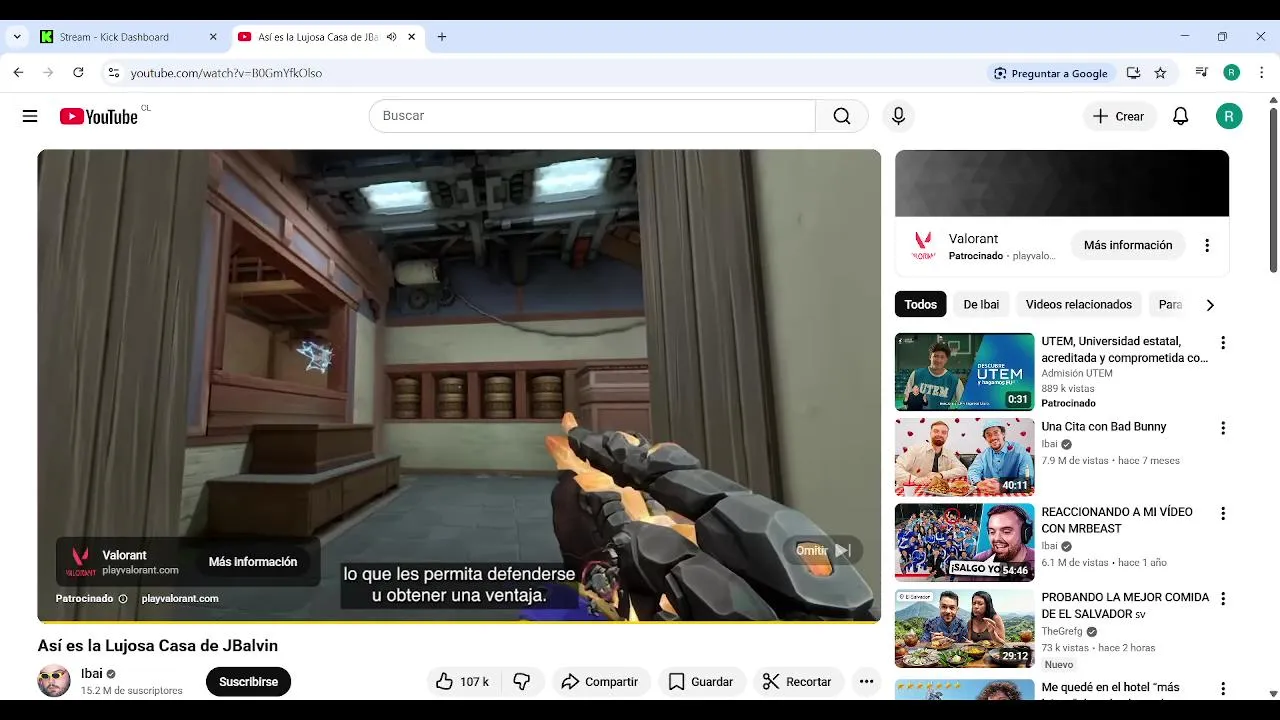Open notifications bell
Viewport: 1280px width, 720px height.
click(1180, 116)
